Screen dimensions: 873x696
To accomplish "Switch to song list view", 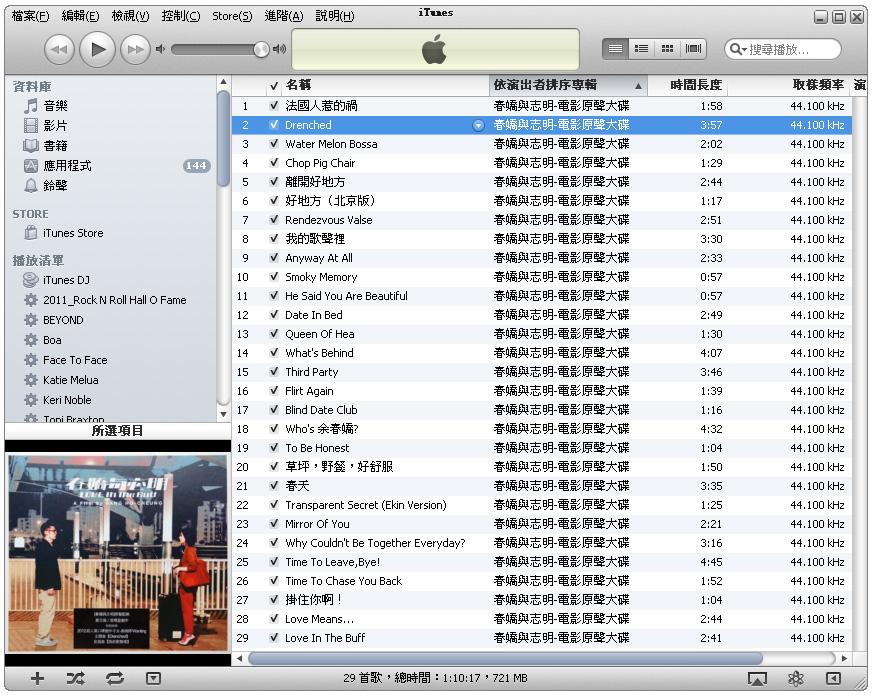I will click(x=615, y=49).
